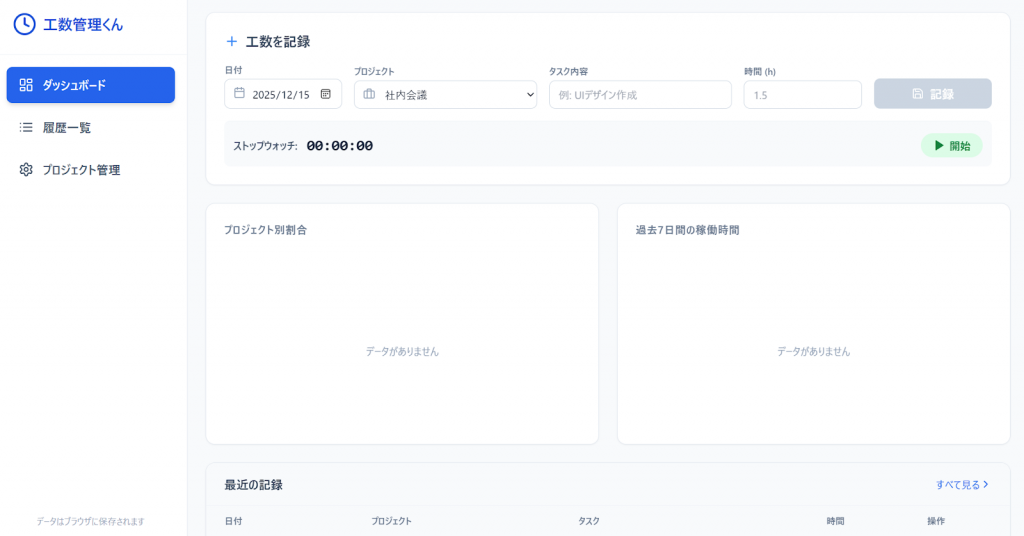The image size is (1024, 536).
Task: Click the 時間 (h) input field
Action: (802, 95)
